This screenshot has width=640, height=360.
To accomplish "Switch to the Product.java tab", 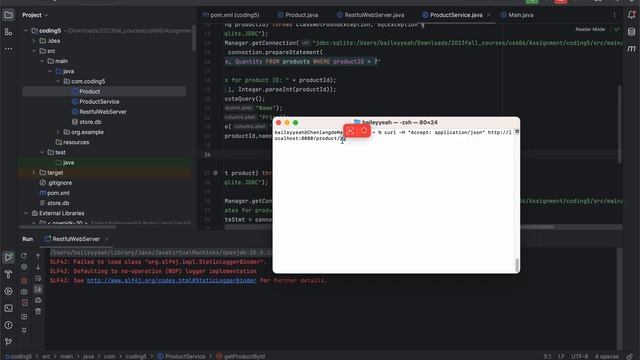I will point(298,15).
